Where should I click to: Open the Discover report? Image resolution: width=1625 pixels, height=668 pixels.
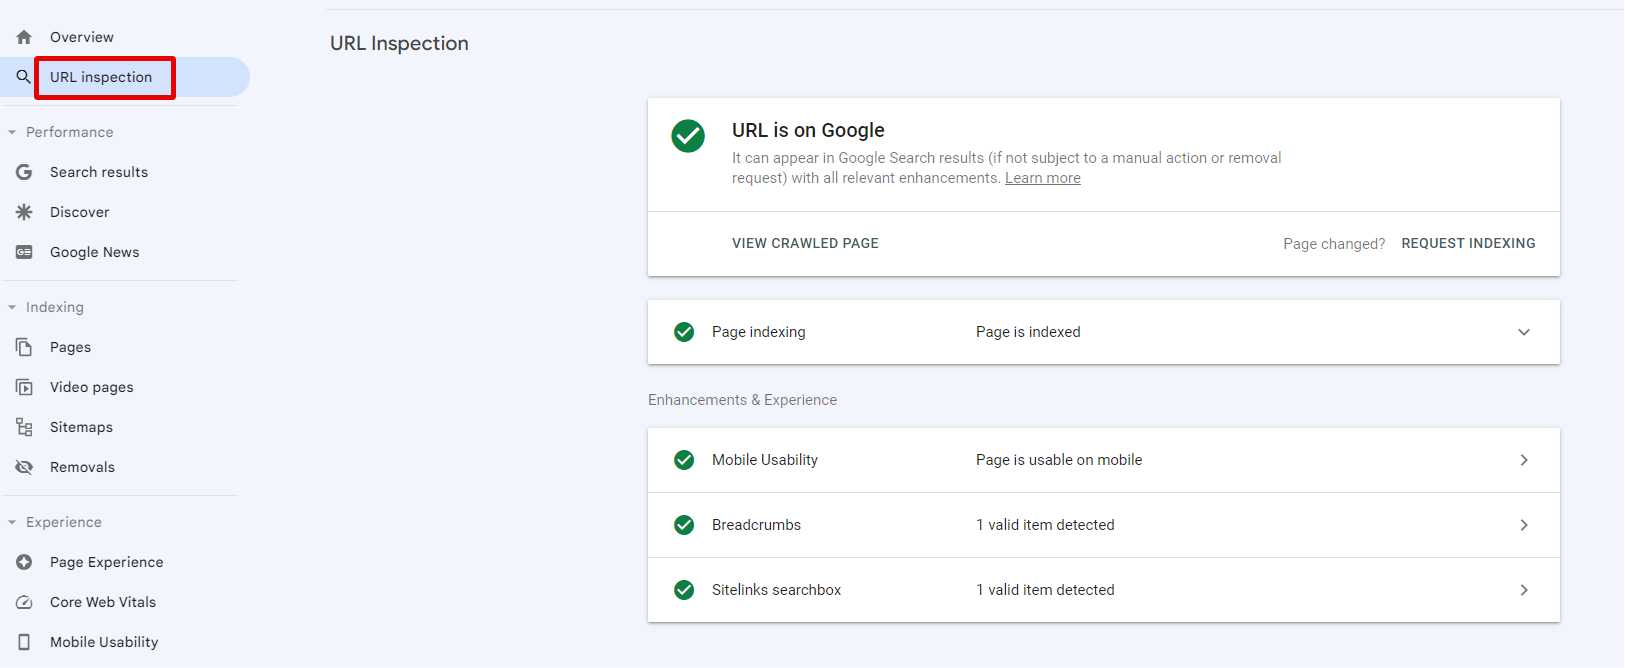point(80,212)
